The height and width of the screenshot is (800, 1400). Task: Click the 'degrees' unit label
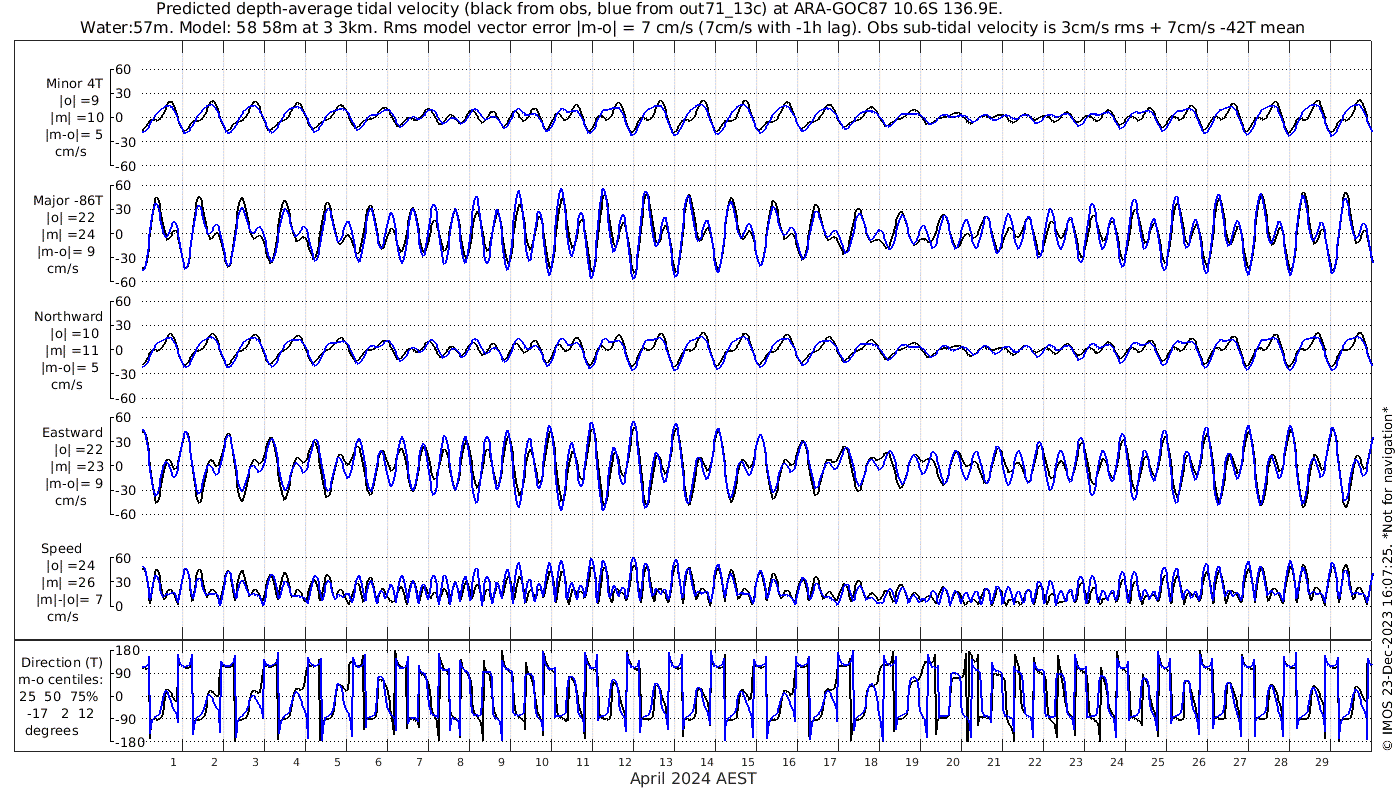52,731
